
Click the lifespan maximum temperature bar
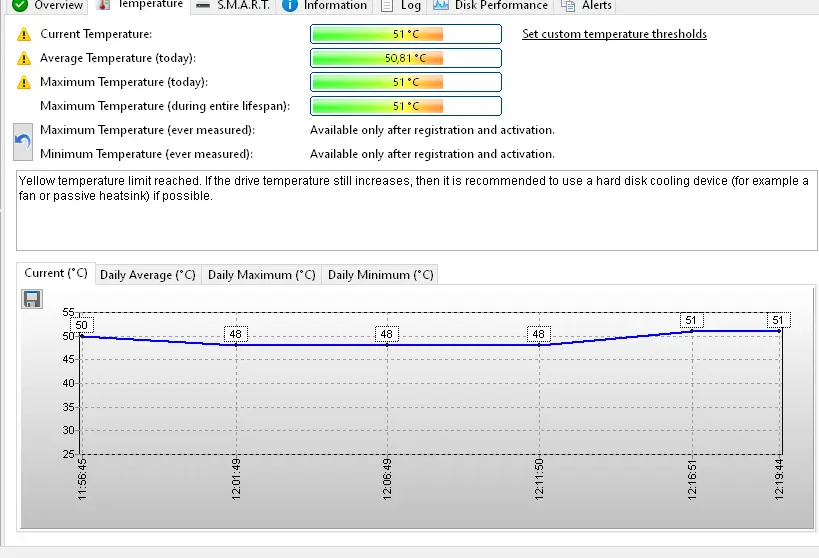coord(406,106)
